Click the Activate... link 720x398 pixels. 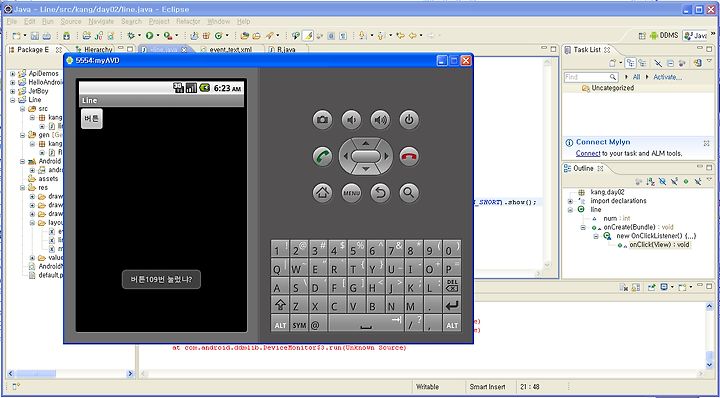[x=668, y=77]
